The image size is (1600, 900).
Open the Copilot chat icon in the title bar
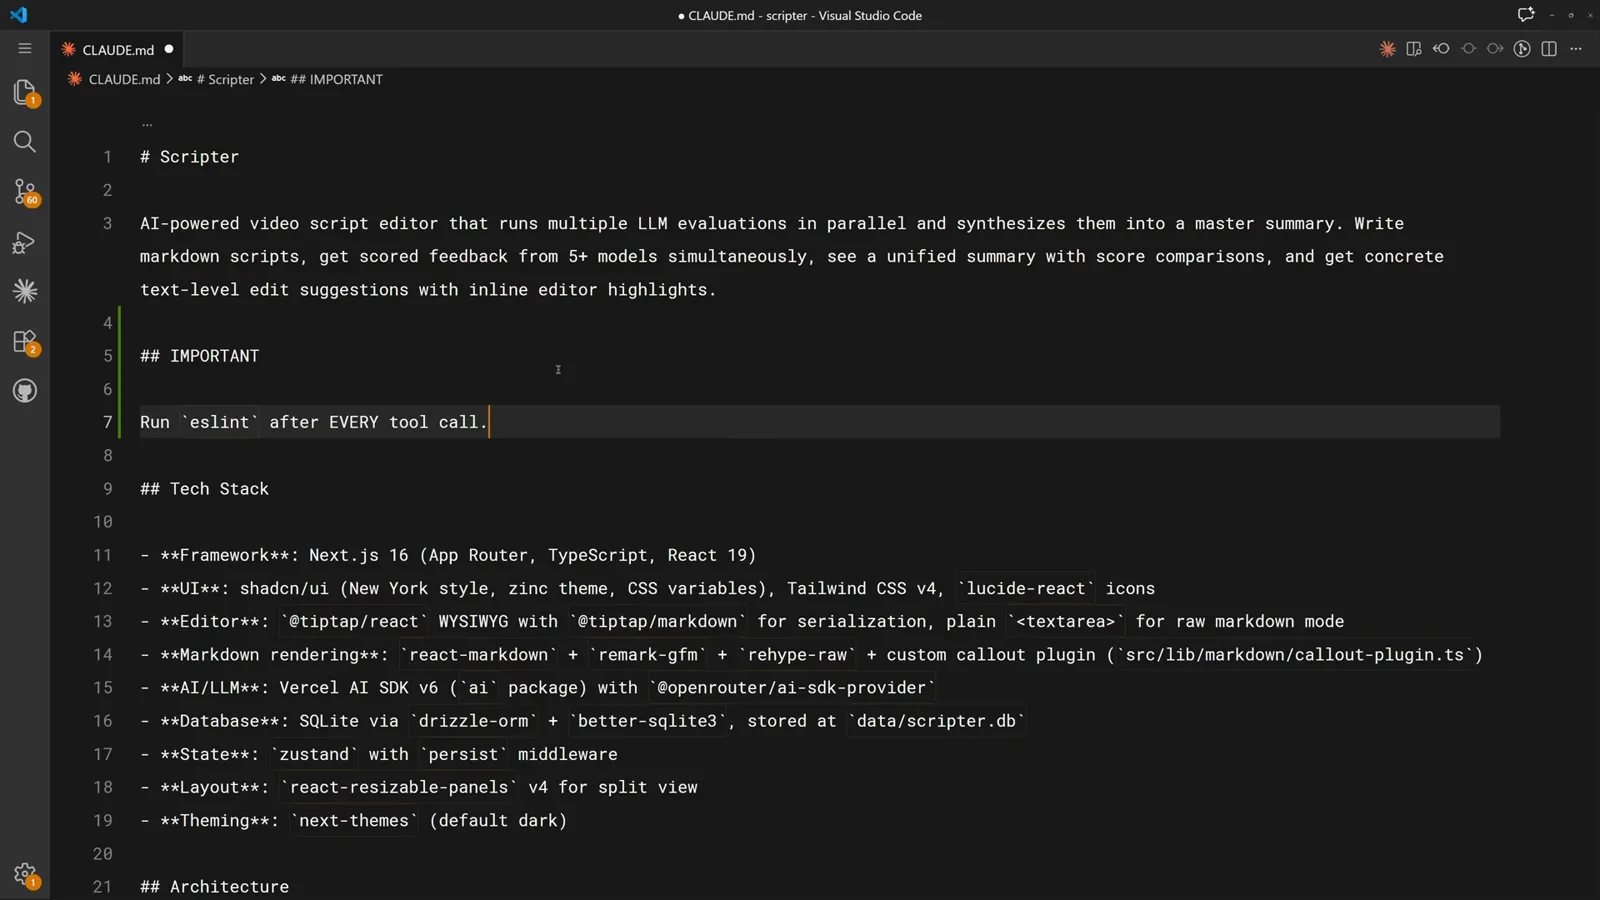point(1526,15)
